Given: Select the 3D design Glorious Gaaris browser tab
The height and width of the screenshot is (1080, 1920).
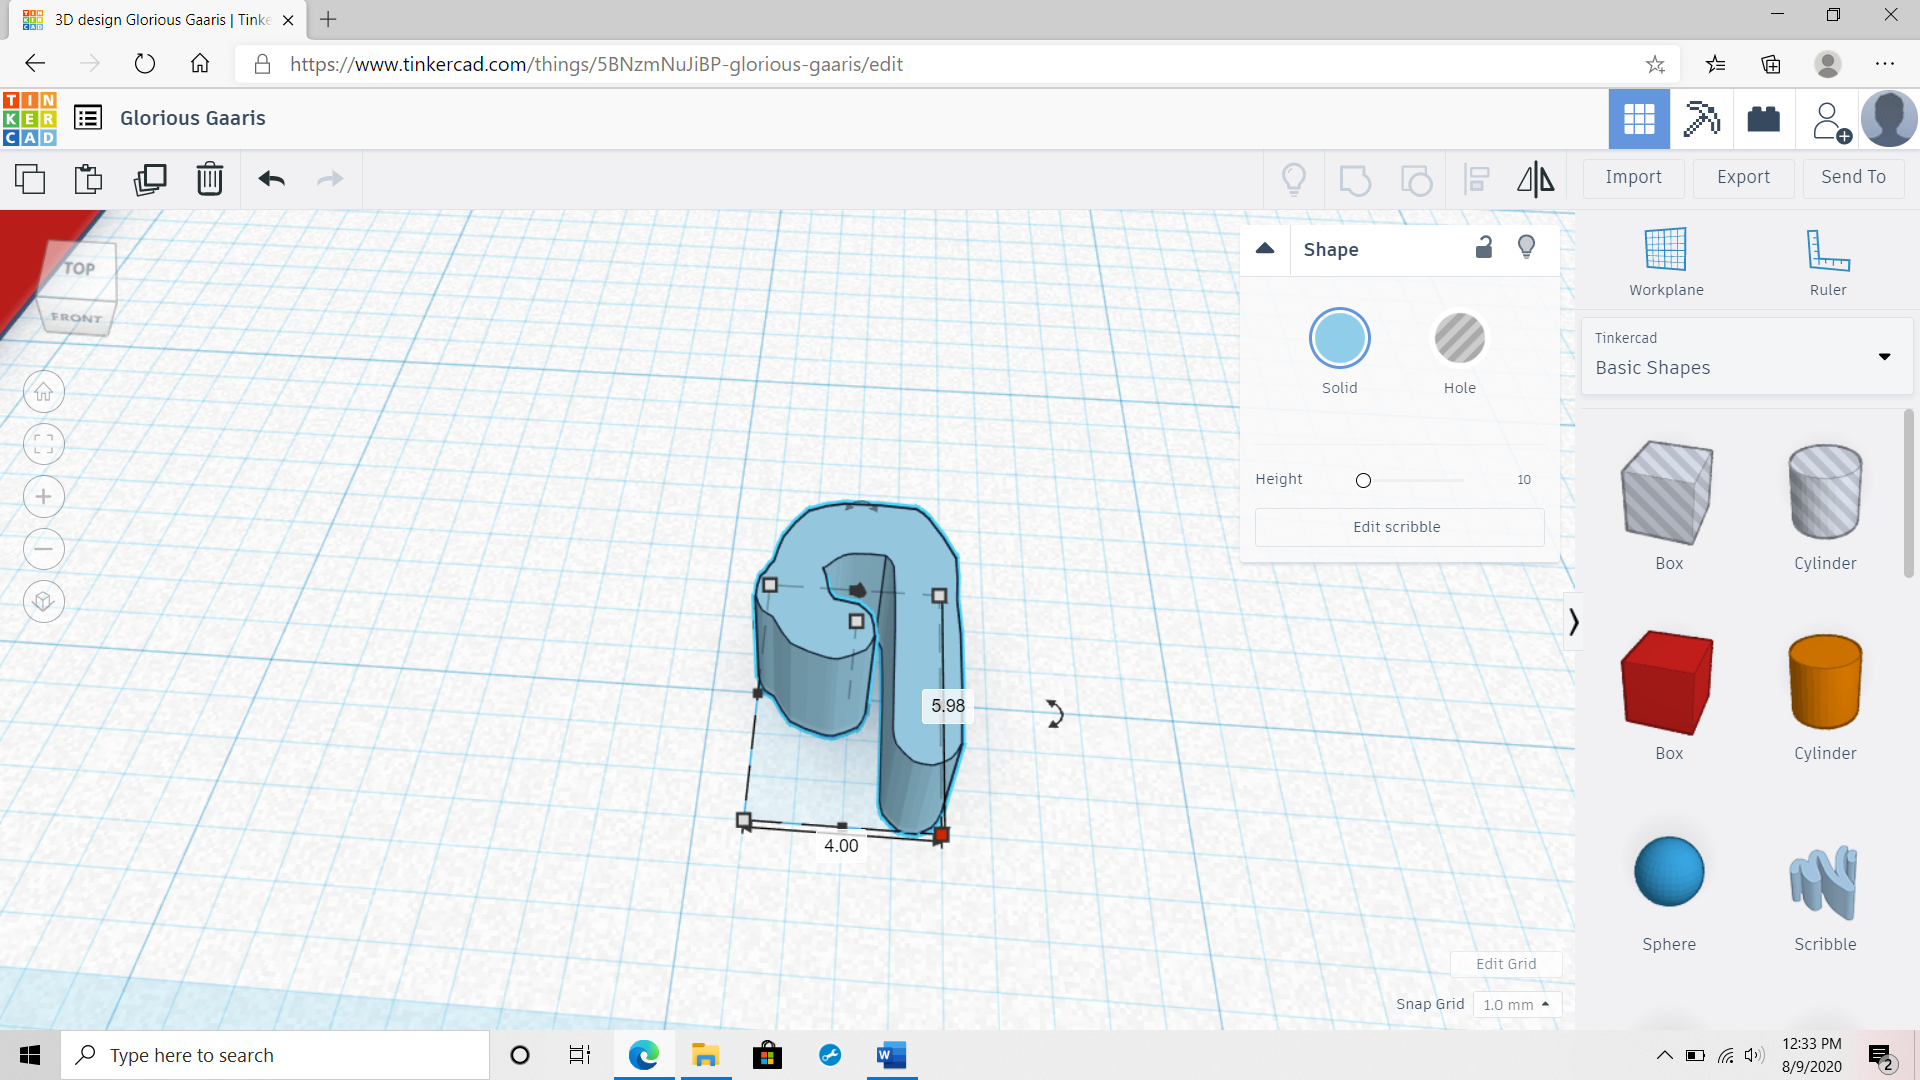Looking at the screenshot, I should coord(160,20).
